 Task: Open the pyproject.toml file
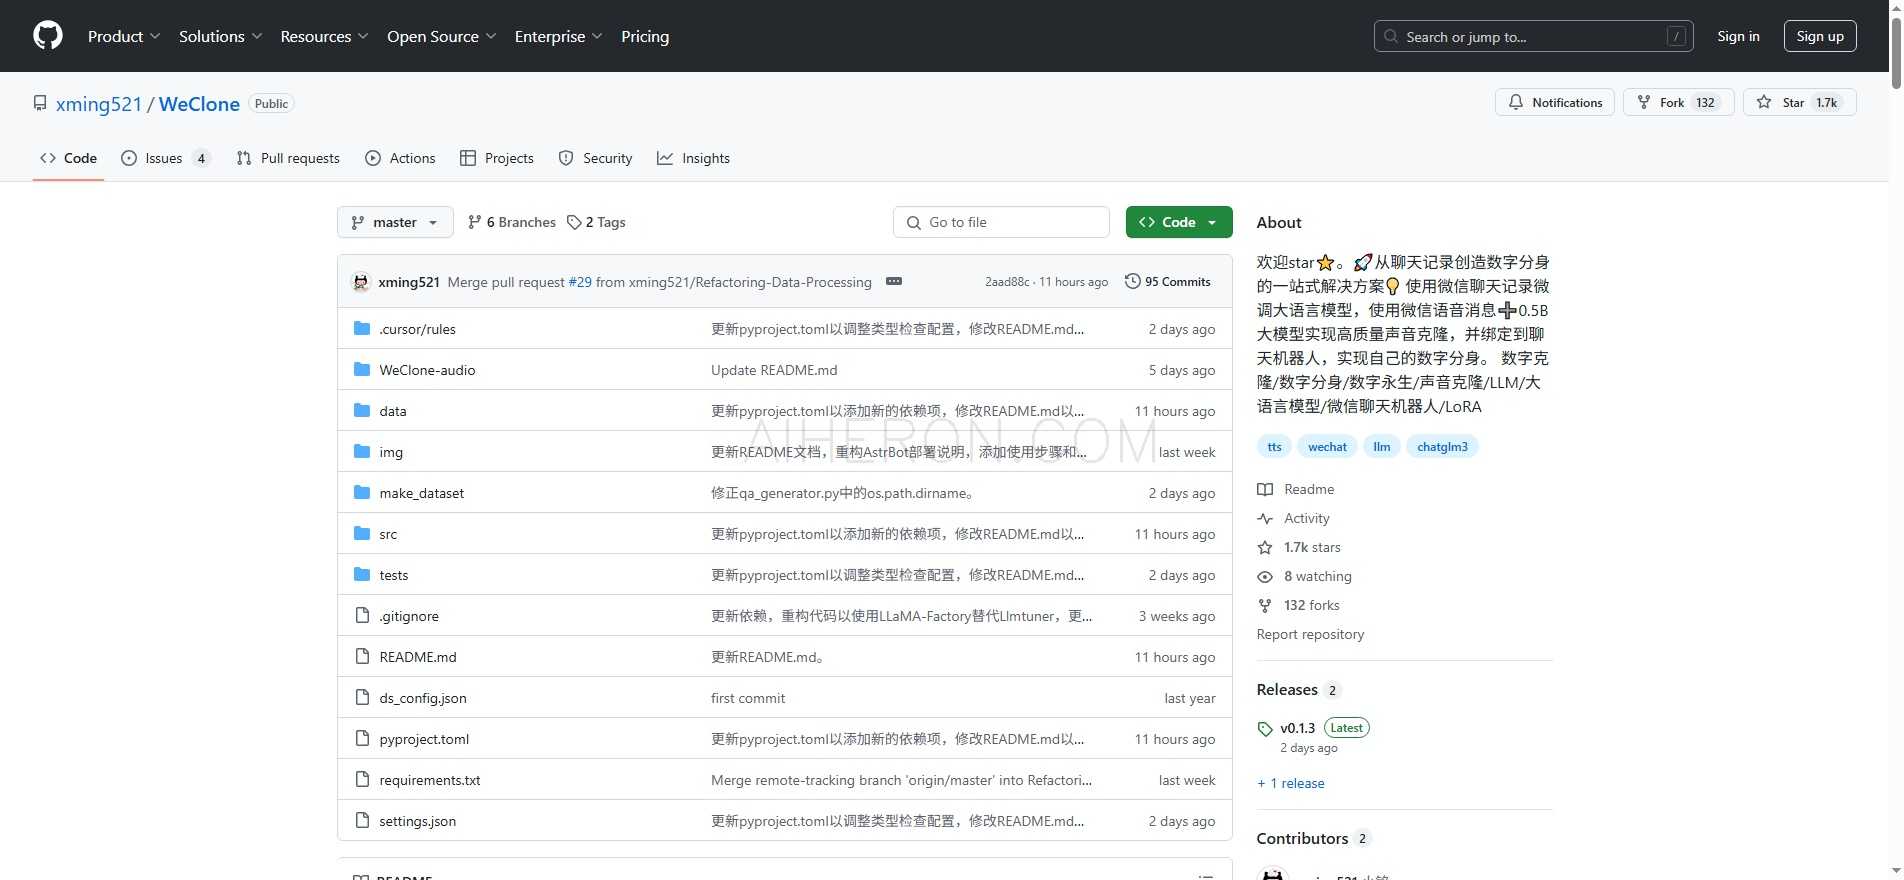pos(424,739)
